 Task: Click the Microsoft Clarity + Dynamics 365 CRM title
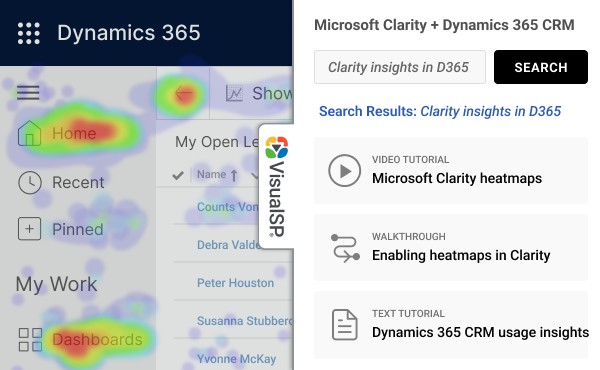point(444,25)
